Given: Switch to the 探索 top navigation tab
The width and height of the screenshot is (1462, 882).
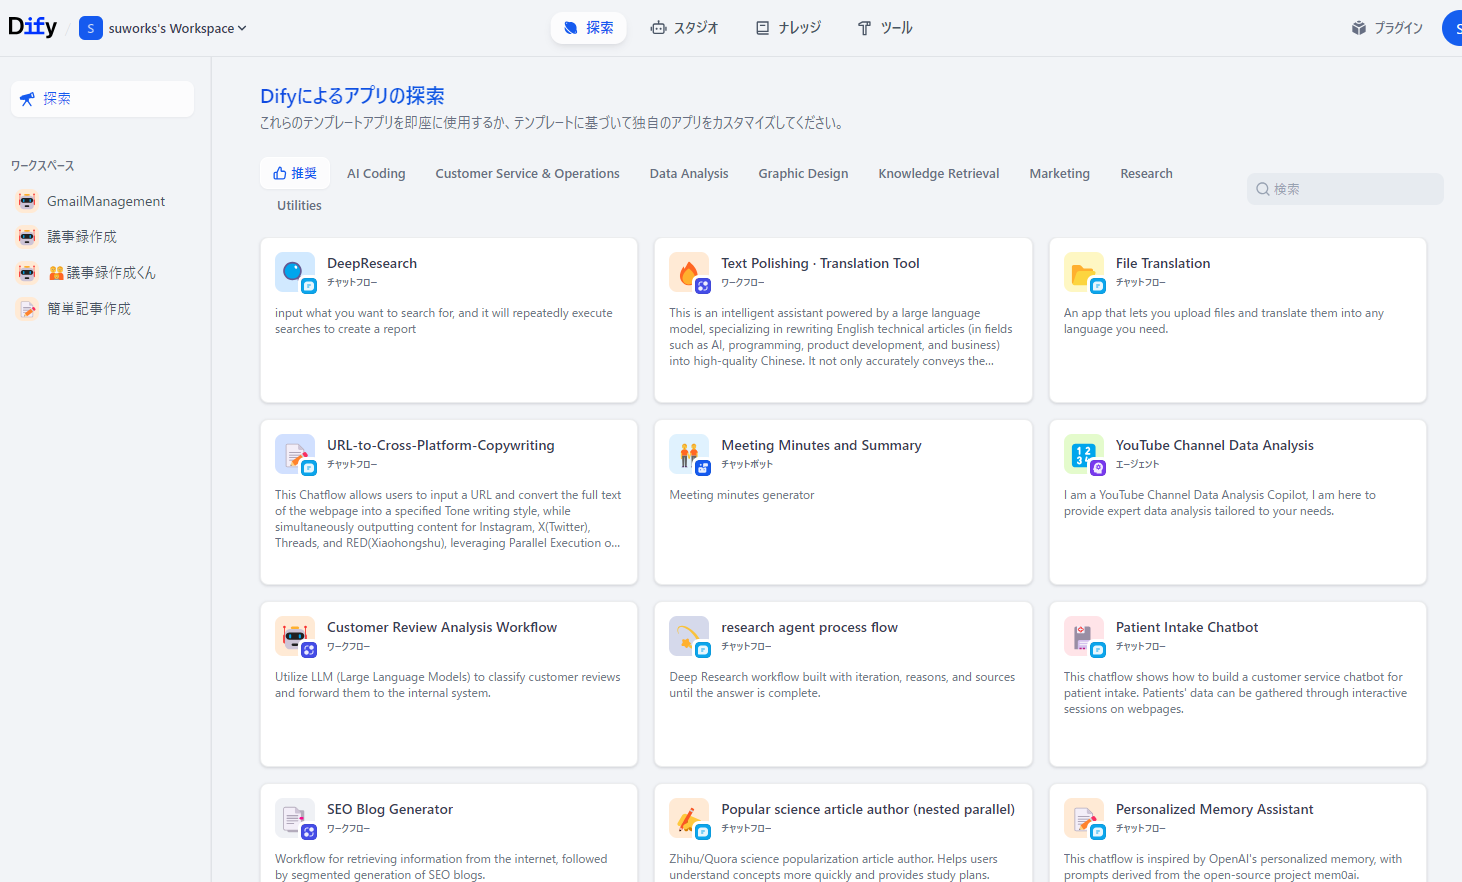Looking at the screenshot, I should (x=588, y=28).
